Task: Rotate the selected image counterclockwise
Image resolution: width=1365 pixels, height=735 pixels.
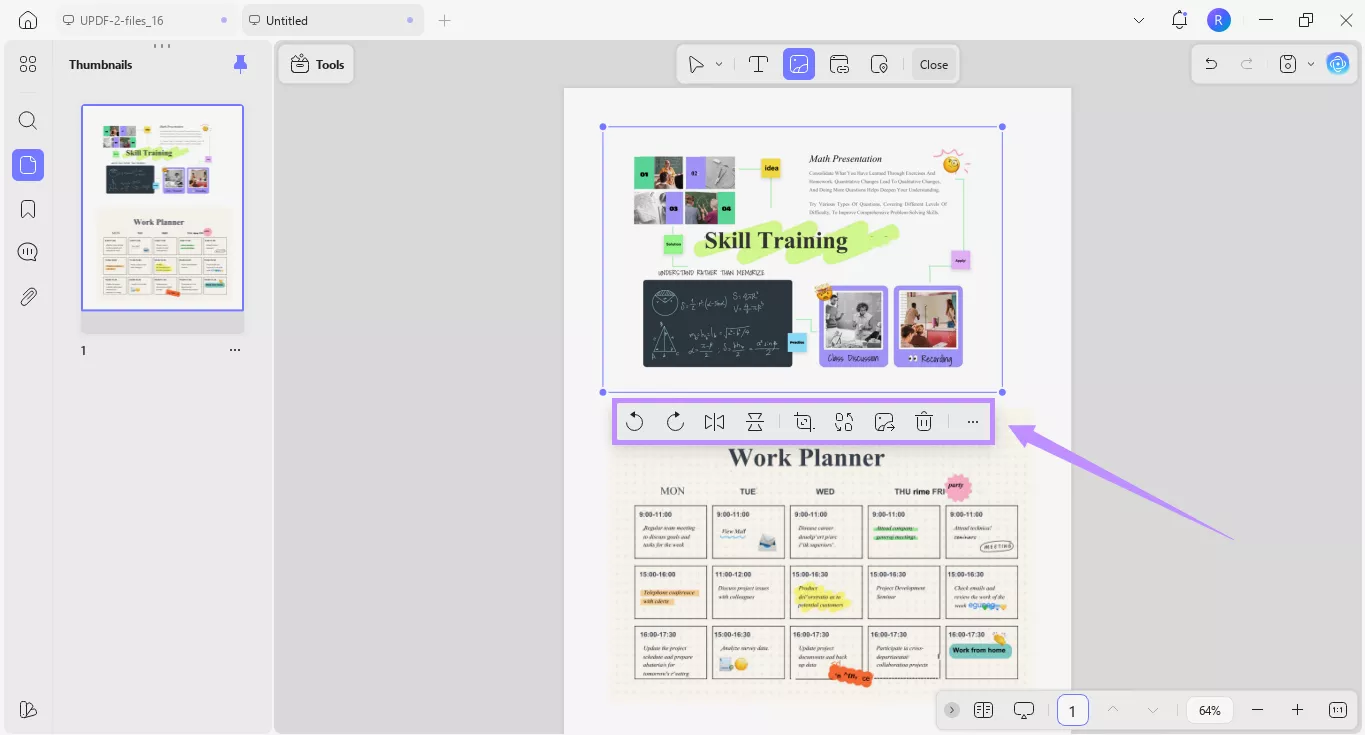Action: pos(635,421)
